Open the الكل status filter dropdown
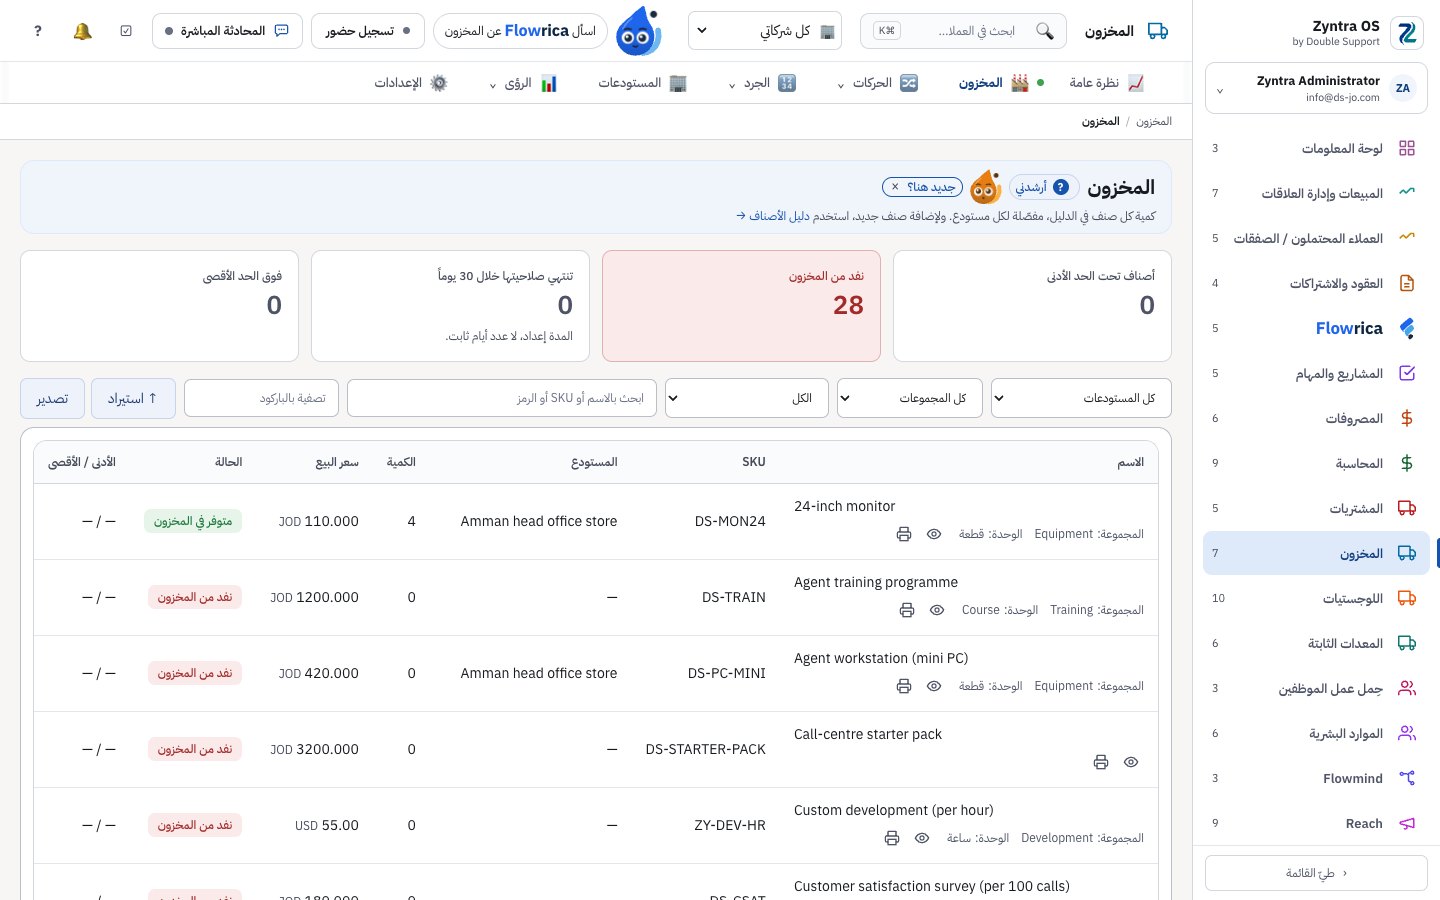Image resolution: width=1440 pixels, height=900 pixels. click(747, 398)
